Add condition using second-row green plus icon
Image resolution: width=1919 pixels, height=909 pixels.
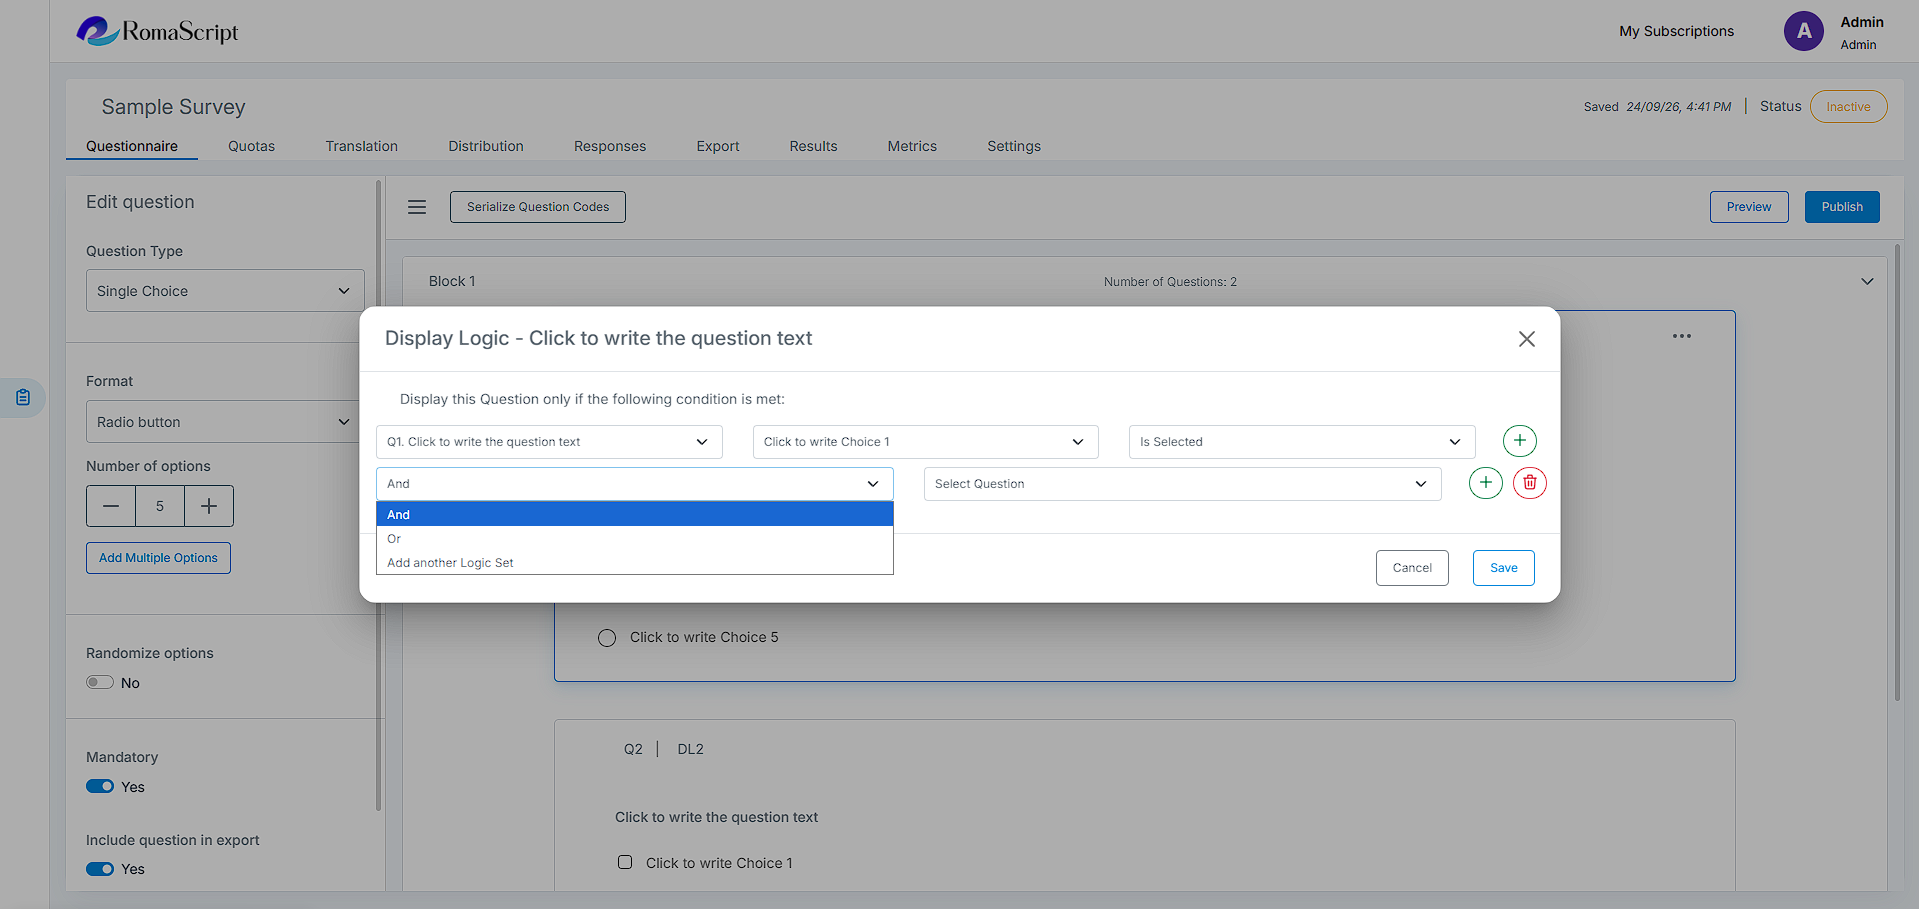point(1485,483)
